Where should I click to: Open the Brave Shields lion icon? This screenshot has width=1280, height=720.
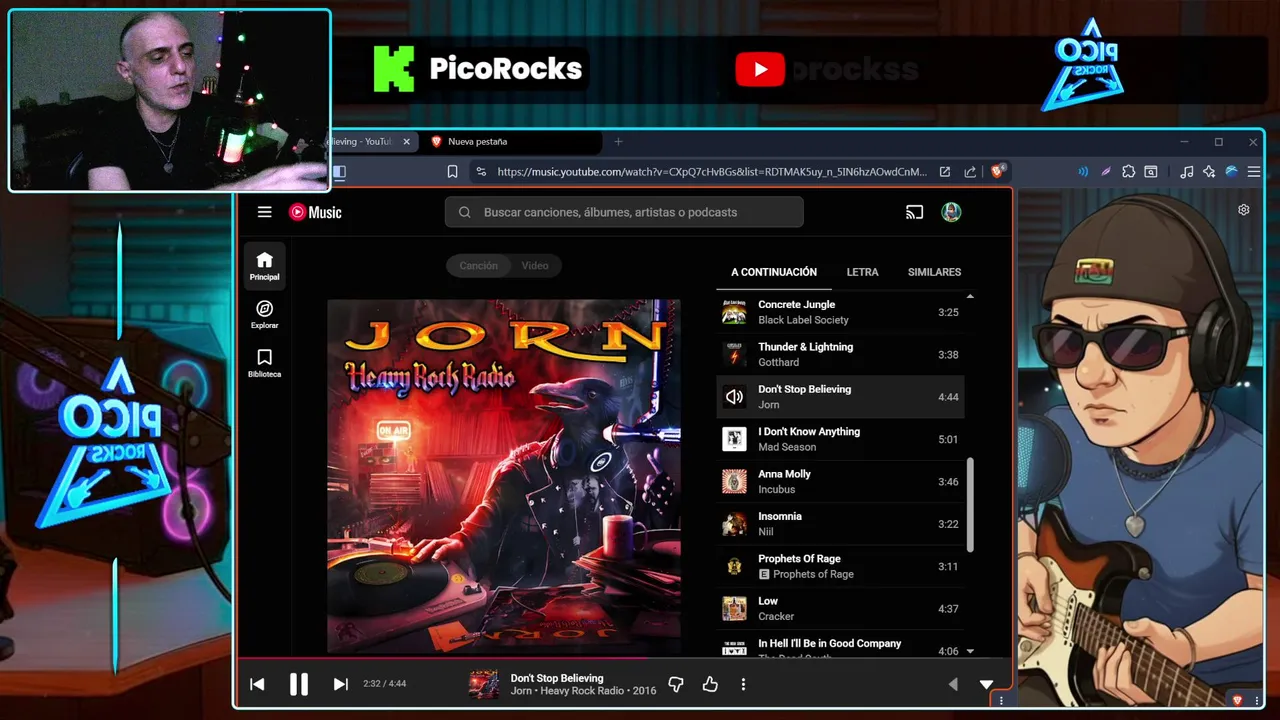(997, 171)
